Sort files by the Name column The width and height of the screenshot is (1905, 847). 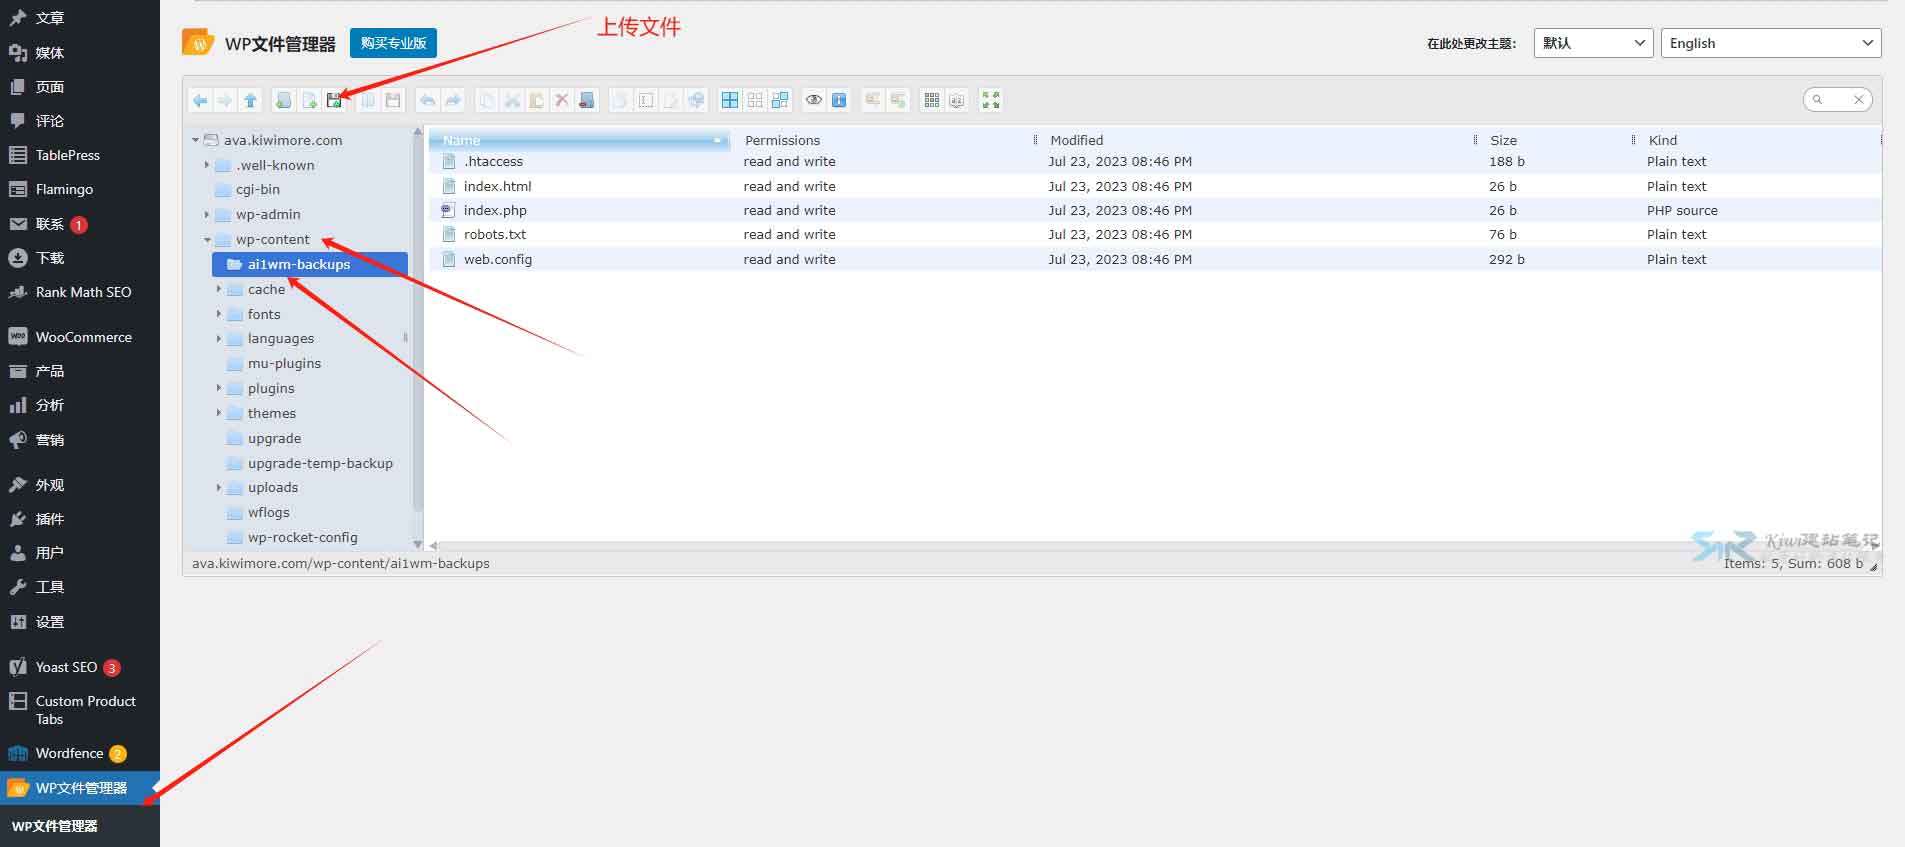pos(579,140)
